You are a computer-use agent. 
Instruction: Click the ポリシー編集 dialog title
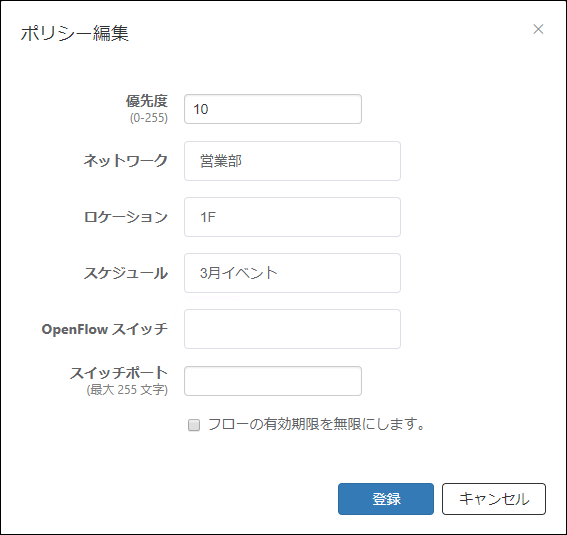(x=74, y=33)
